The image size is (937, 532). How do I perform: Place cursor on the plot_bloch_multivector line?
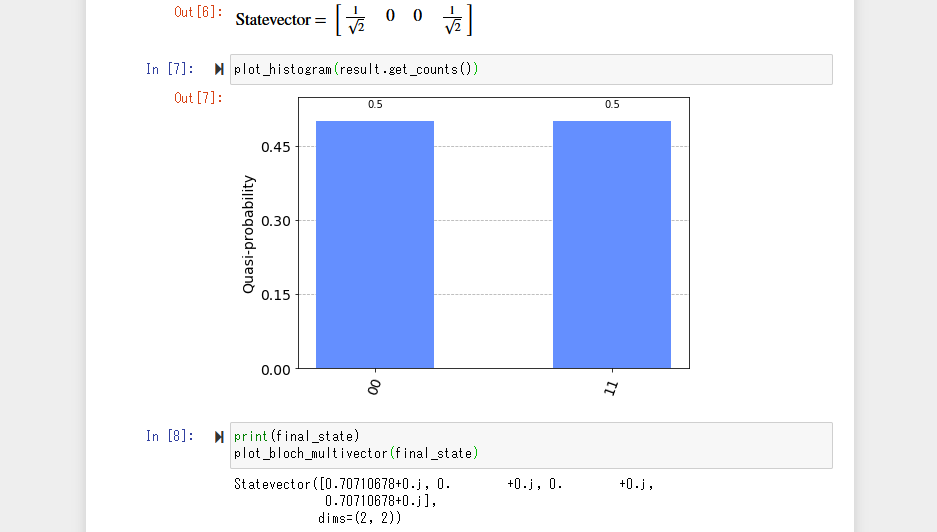click(x=356, y=453)
